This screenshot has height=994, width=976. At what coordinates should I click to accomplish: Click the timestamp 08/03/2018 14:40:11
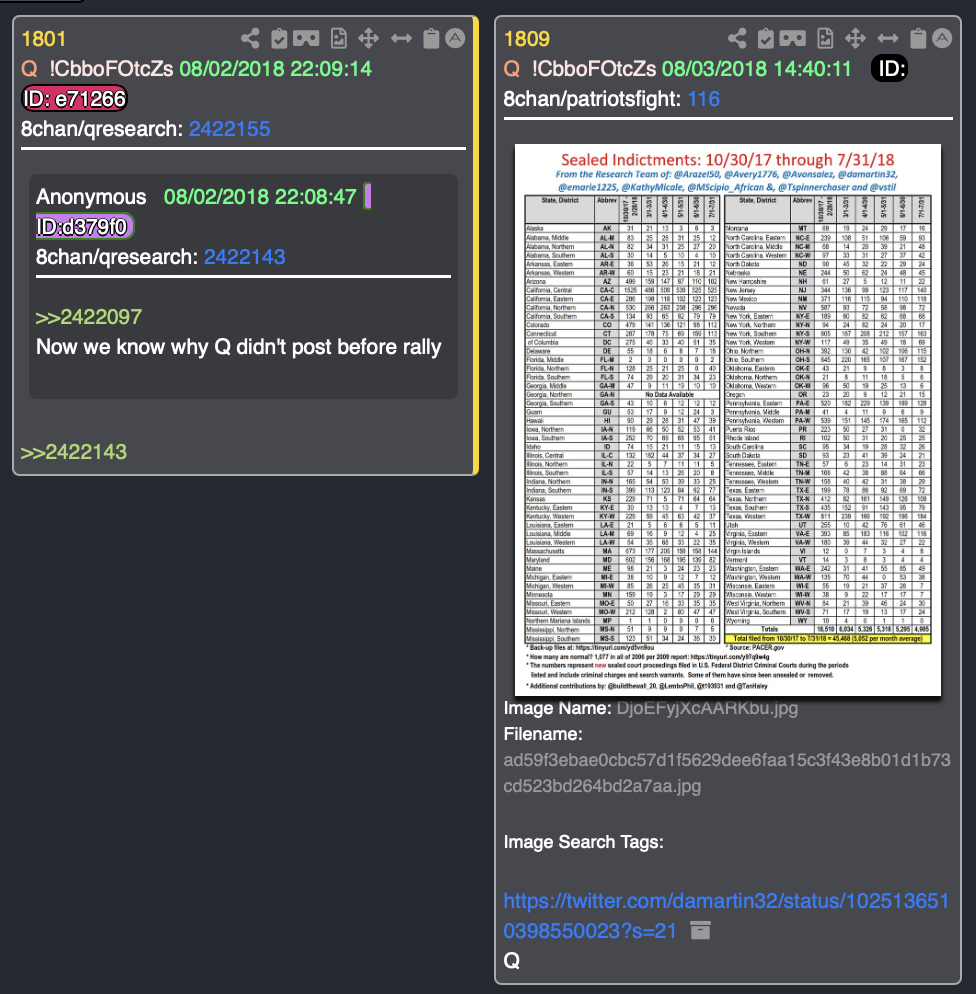pyautogui.click(x=757, y=68)
